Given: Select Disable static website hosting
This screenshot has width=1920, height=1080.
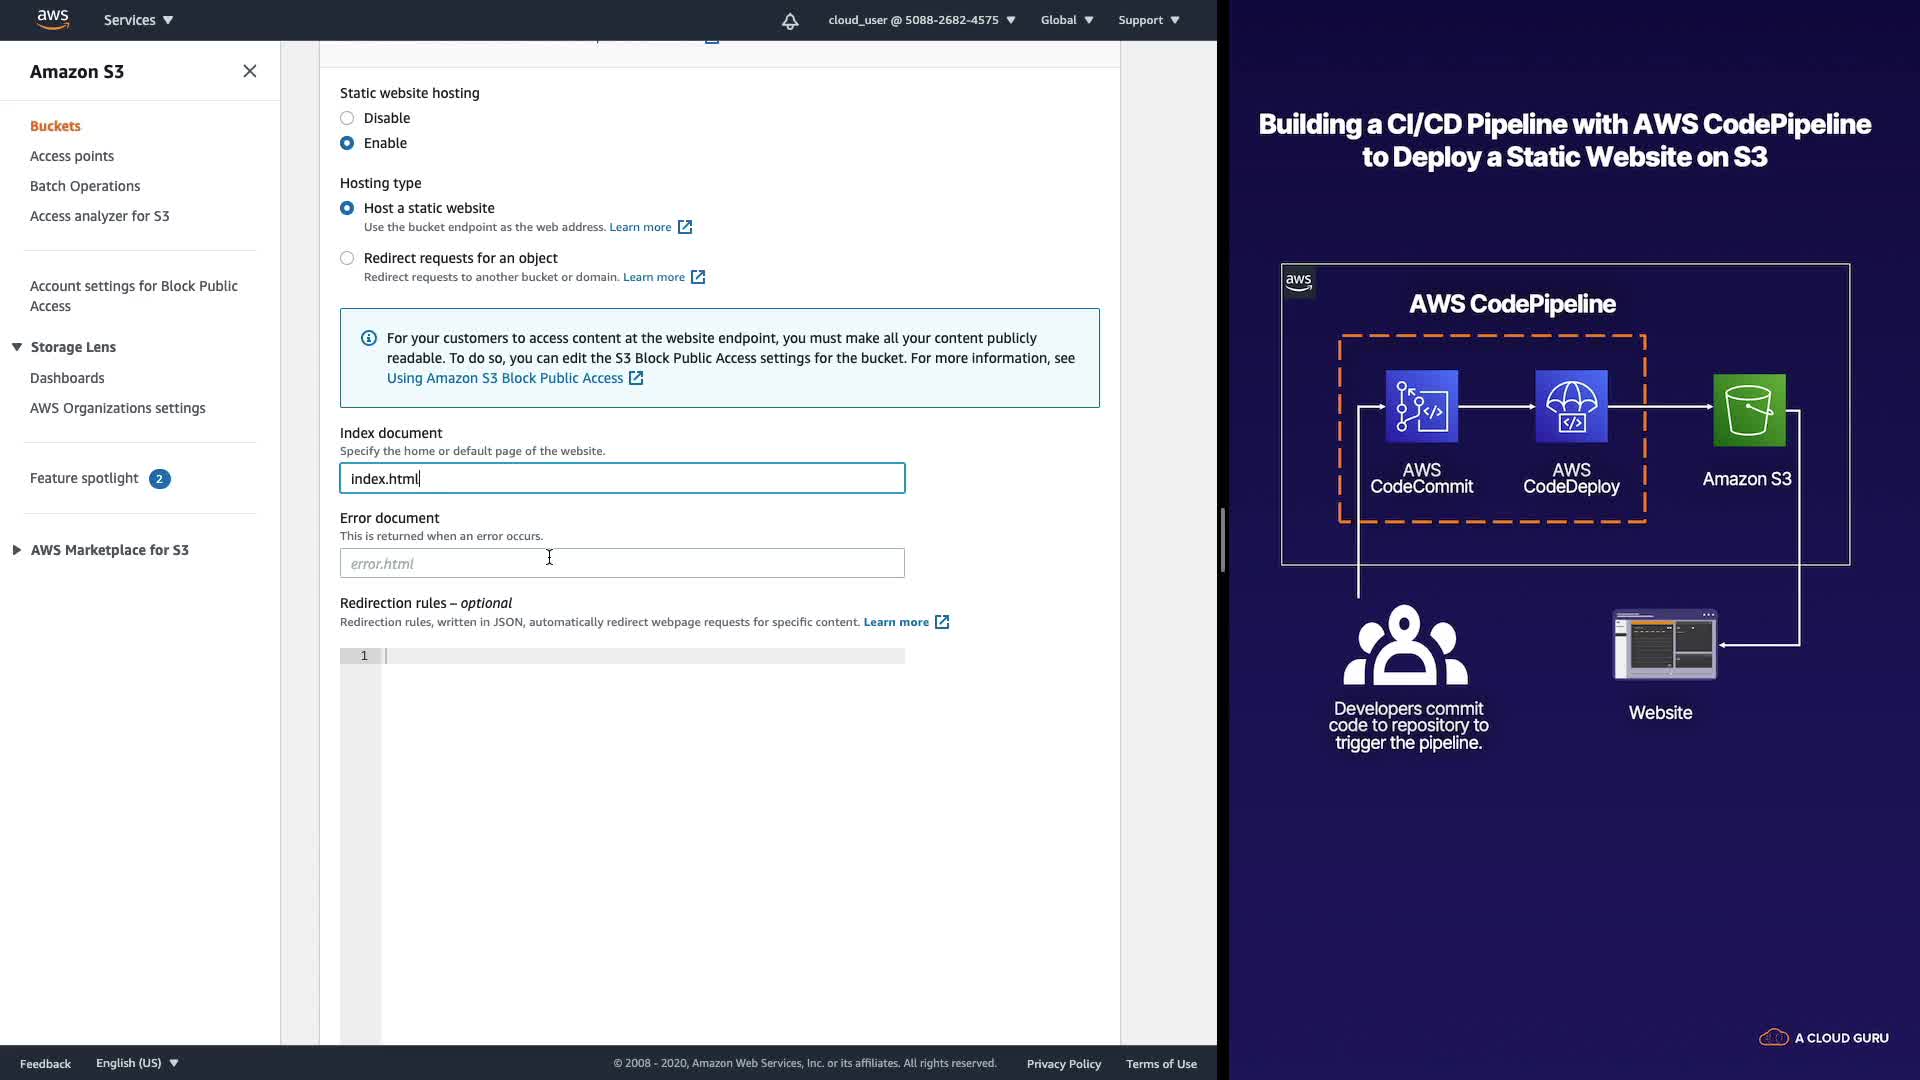Looking at the screenshot, I should coord(347,118).
